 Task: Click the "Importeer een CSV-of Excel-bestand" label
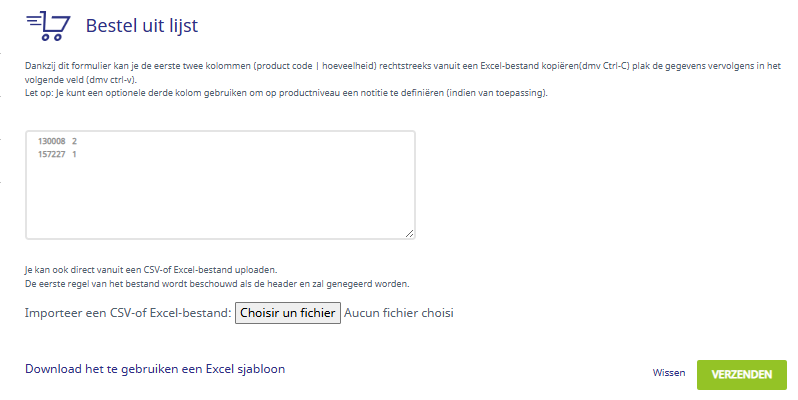pyautogui.click(x=127, y=313)
